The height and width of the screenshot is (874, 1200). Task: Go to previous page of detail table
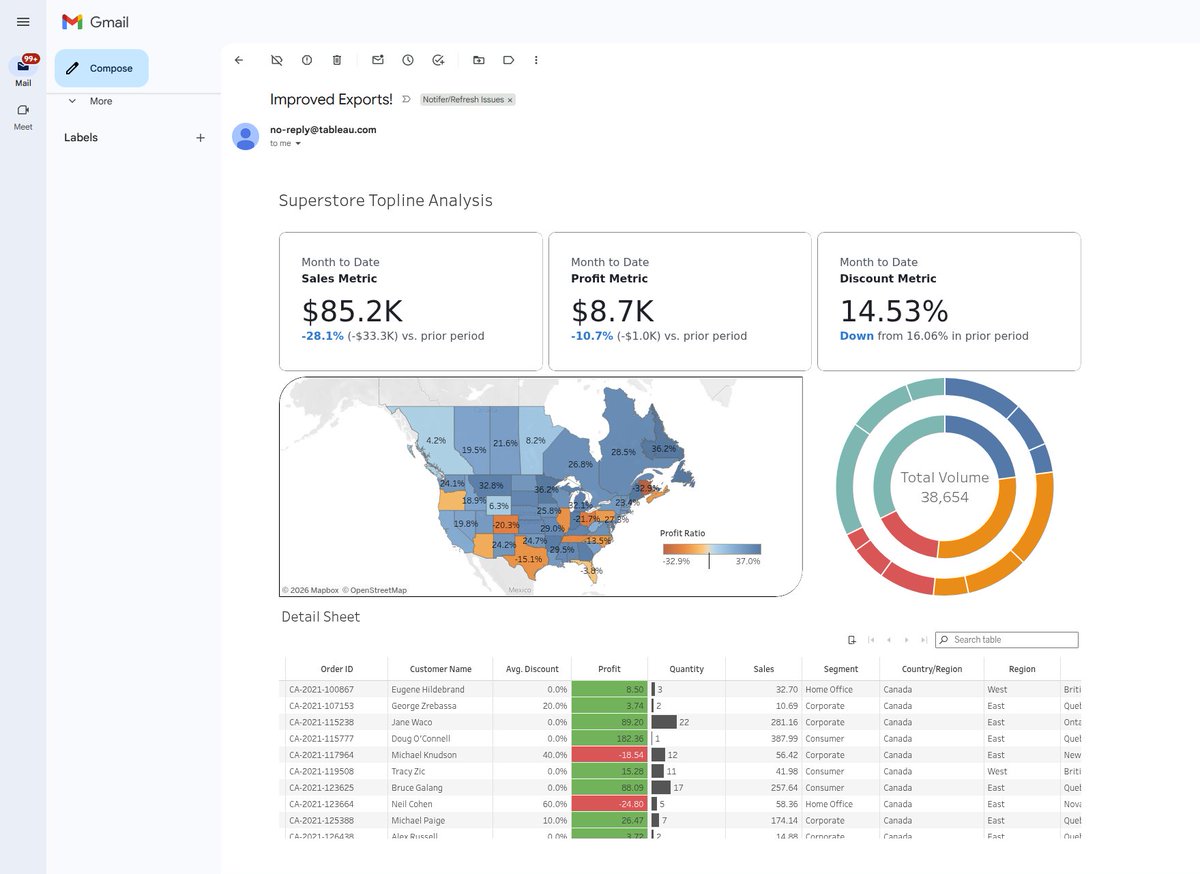pos(889,640)
